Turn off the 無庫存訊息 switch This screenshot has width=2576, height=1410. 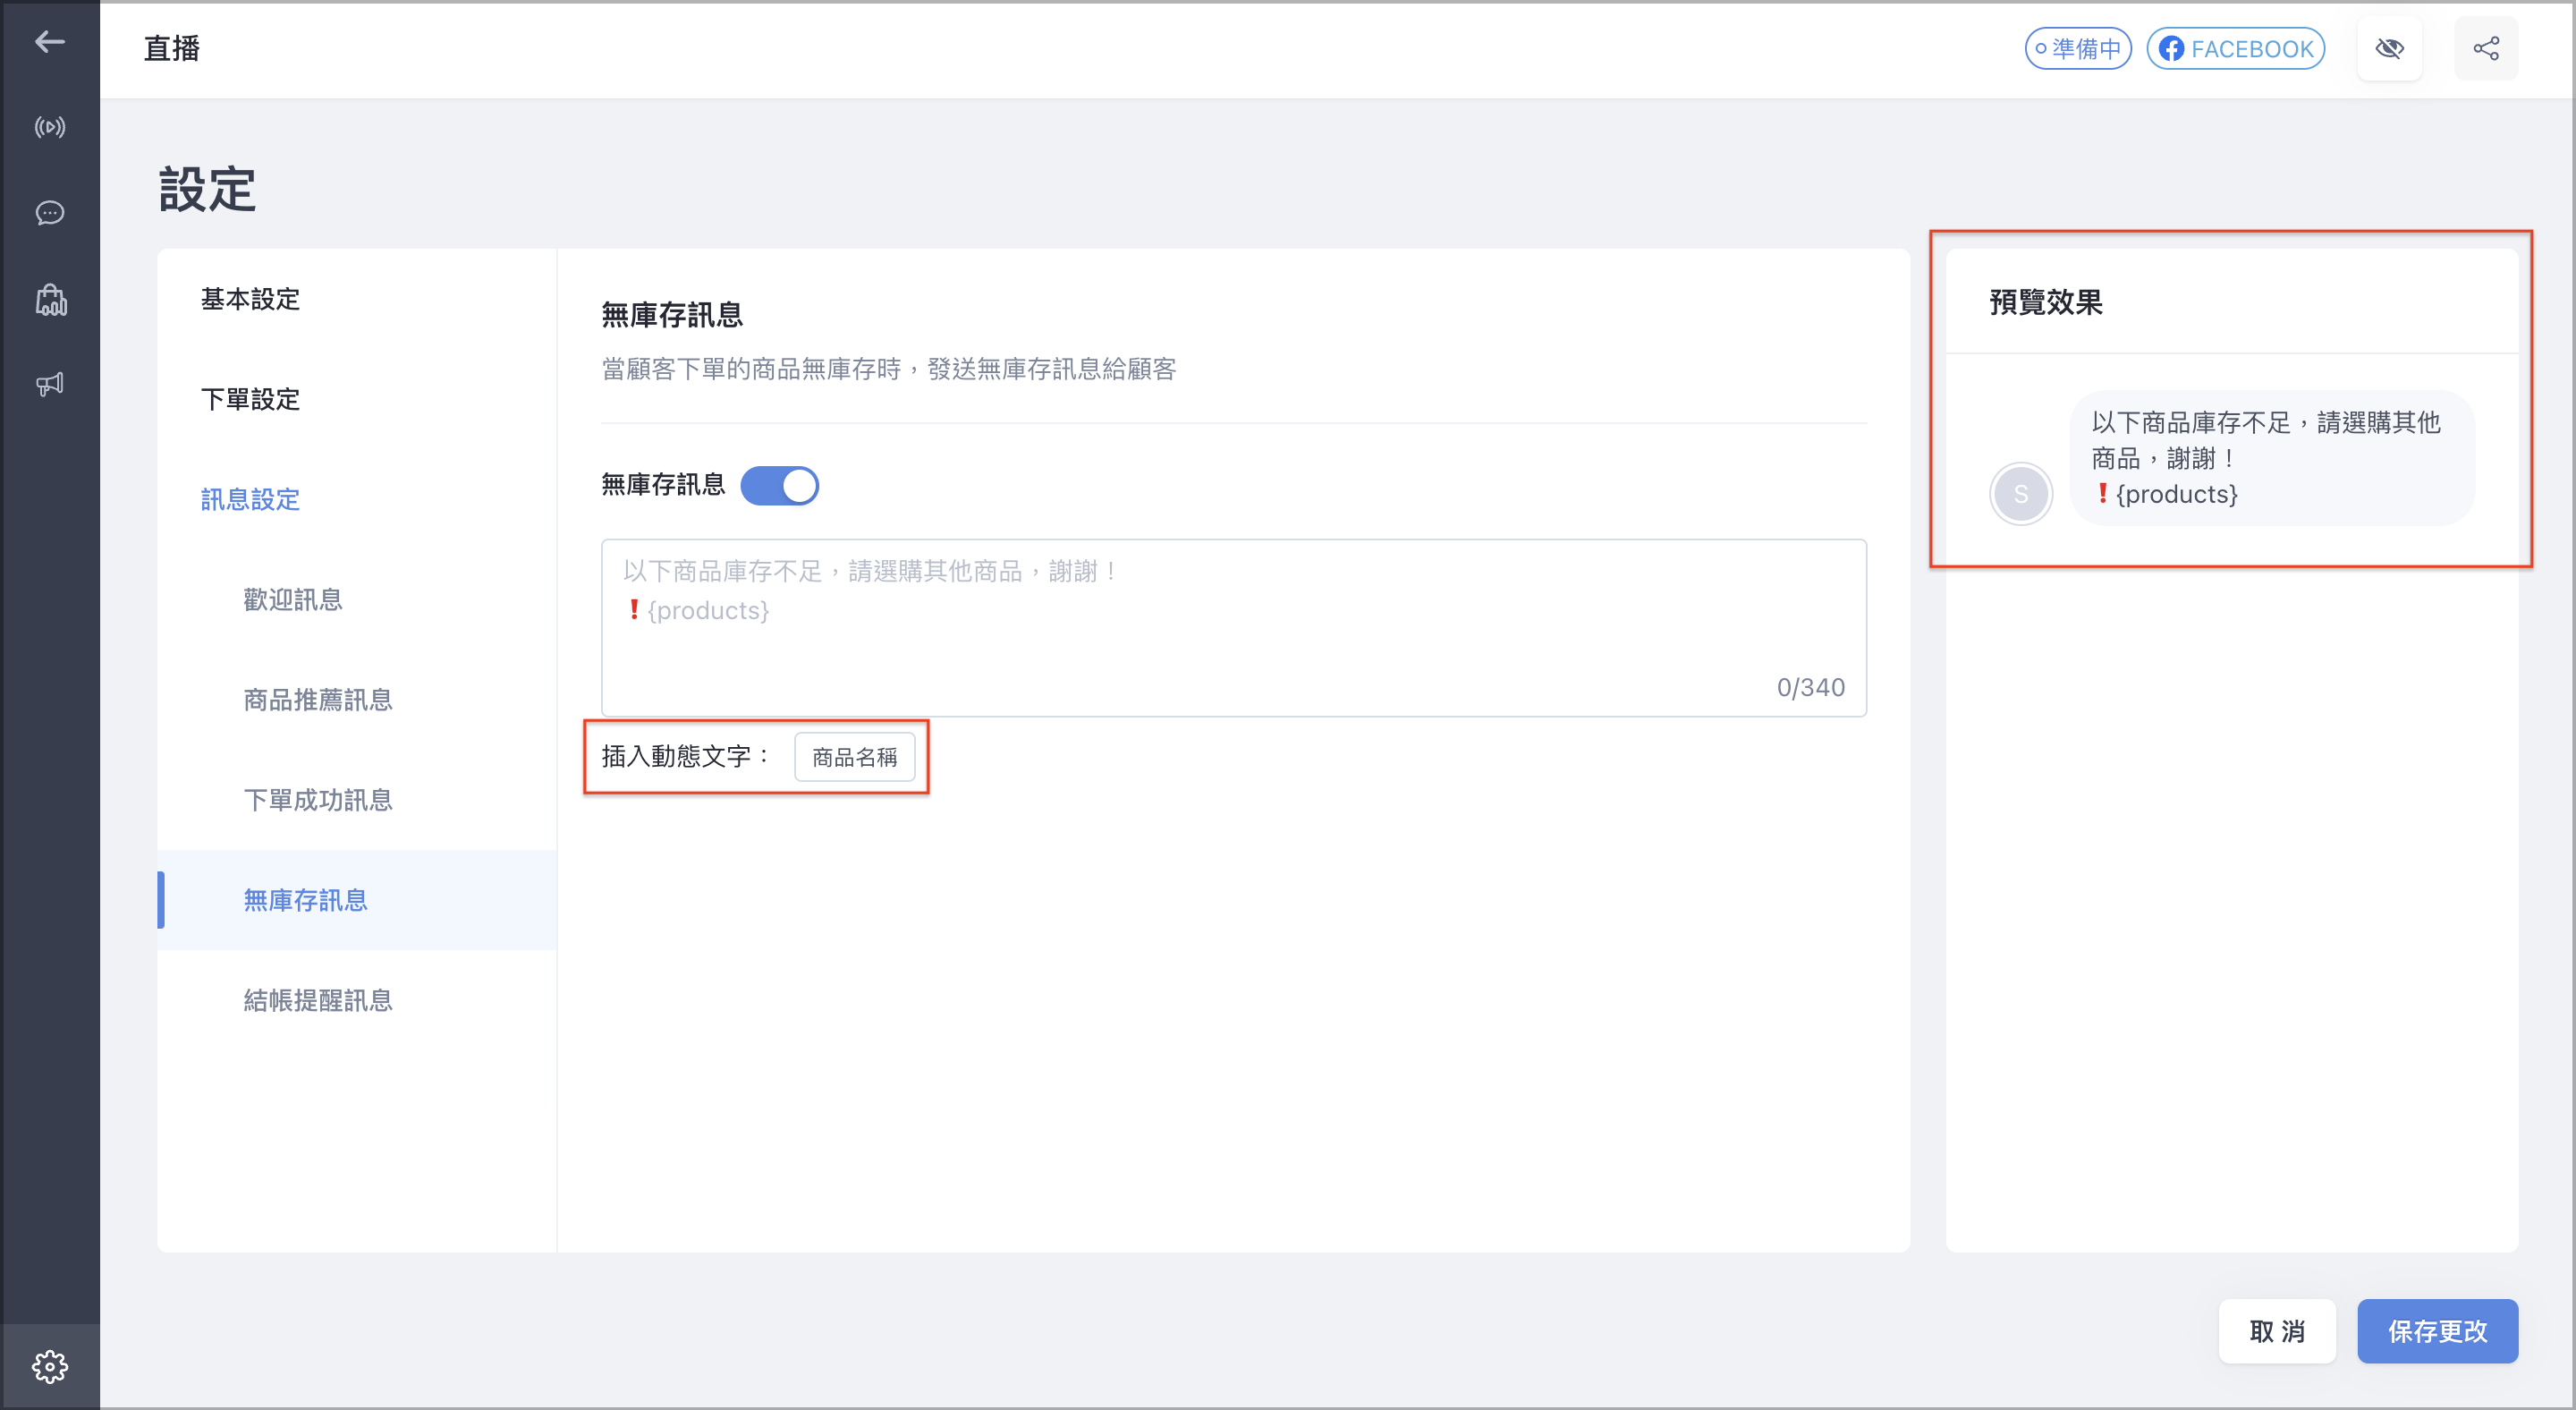(x=779, y=486)
